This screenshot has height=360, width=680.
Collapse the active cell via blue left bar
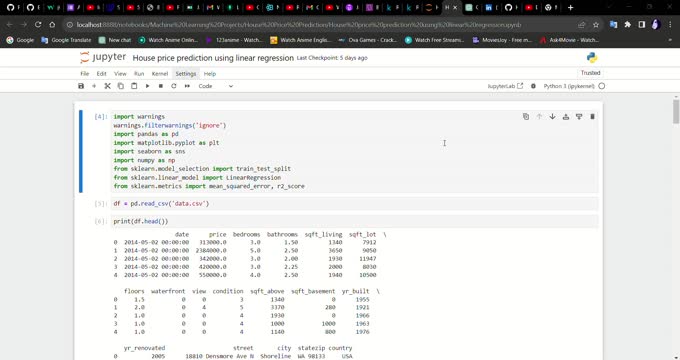click(81, 151)
